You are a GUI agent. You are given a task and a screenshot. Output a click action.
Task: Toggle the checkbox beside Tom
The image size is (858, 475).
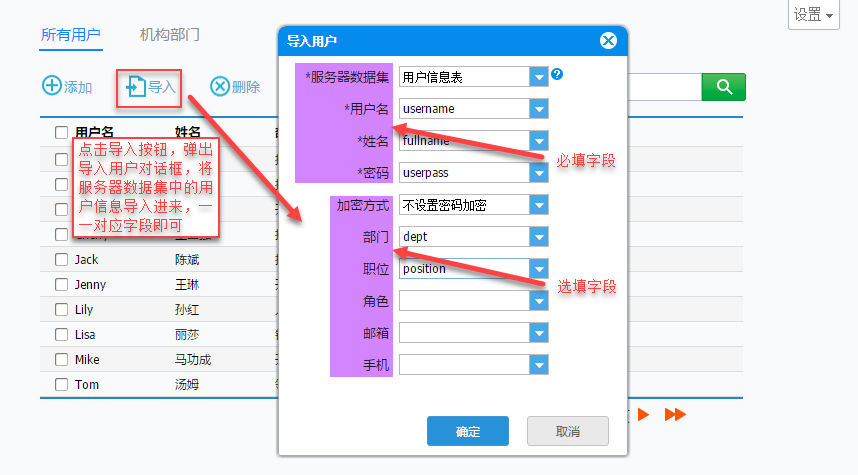(61, 385)
